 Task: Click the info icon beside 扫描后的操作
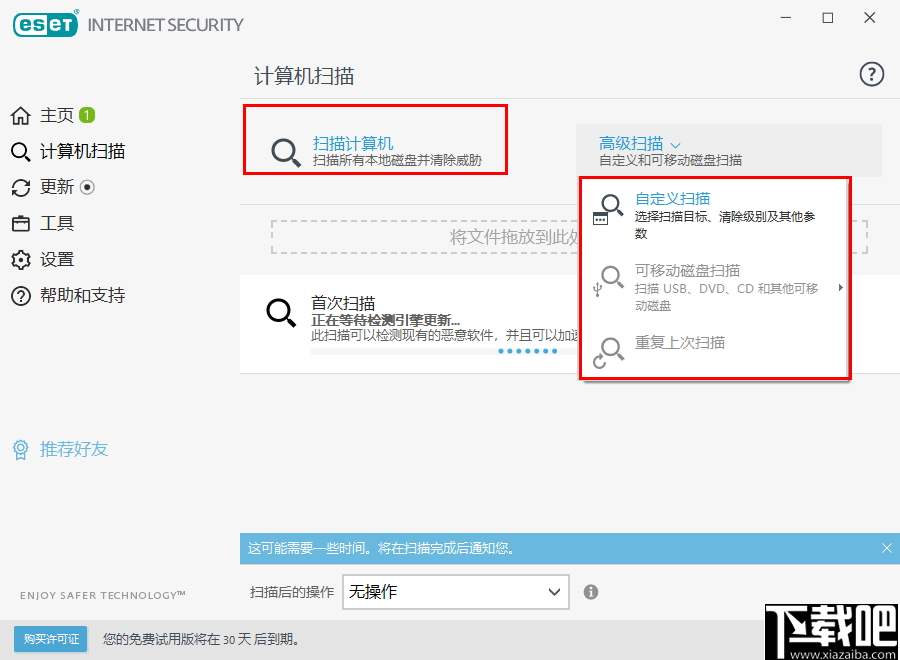(x=590, y=592)
